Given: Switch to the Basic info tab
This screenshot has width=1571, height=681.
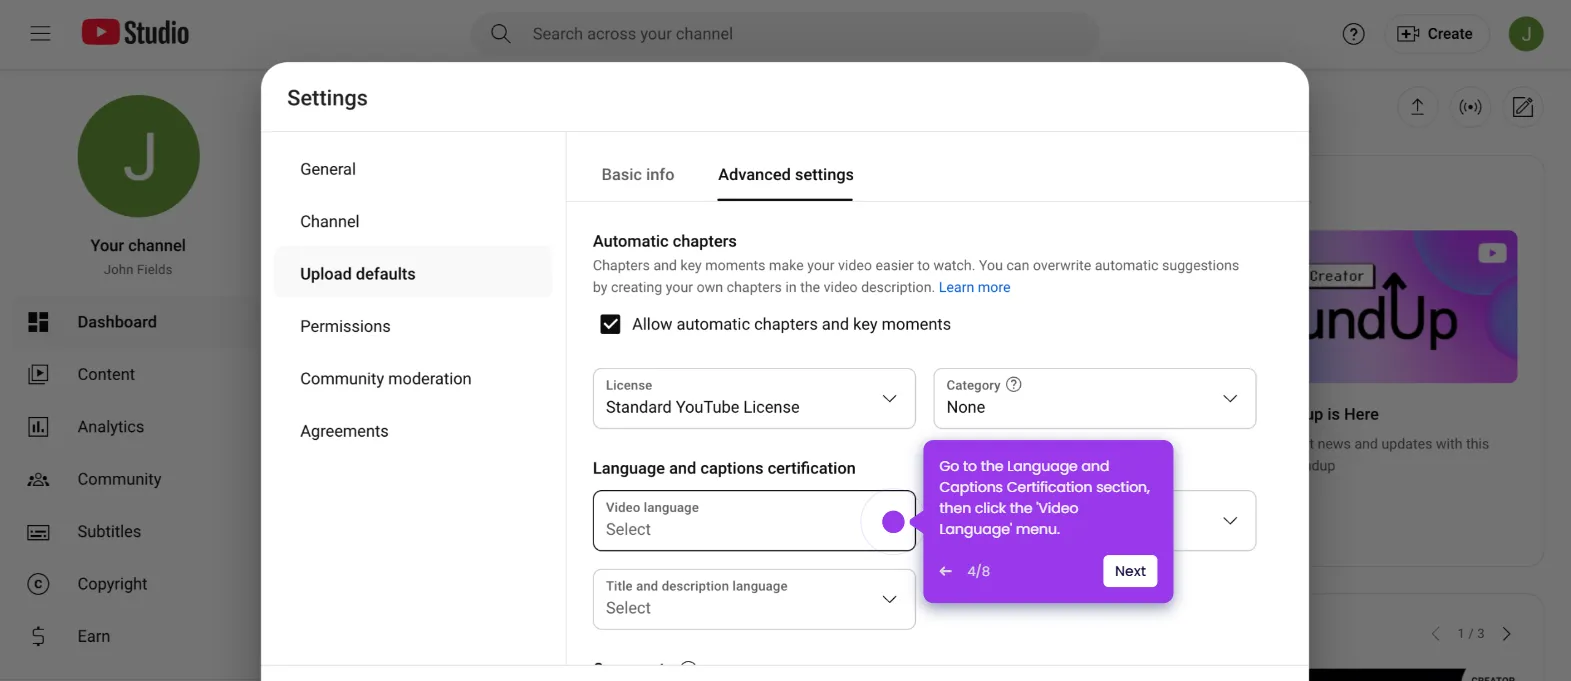Looking at the screenshot, I should point(638,174).
